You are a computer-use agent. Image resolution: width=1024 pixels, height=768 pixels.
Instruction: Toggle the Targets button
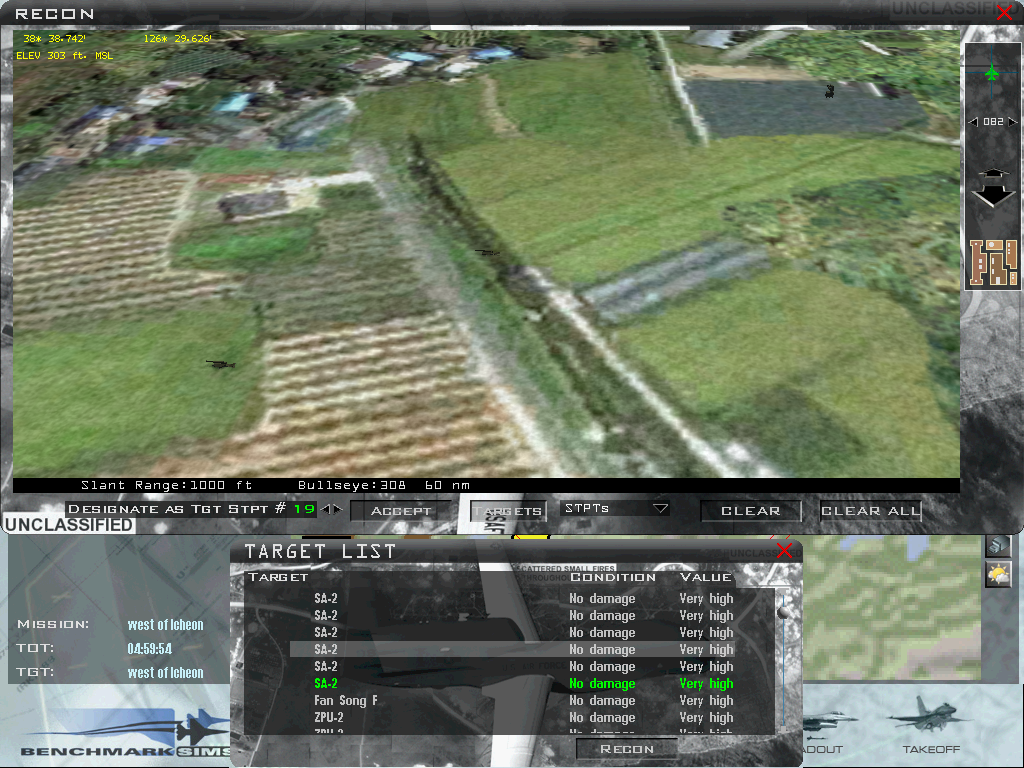pyautogui.click(x=508, y=511)
